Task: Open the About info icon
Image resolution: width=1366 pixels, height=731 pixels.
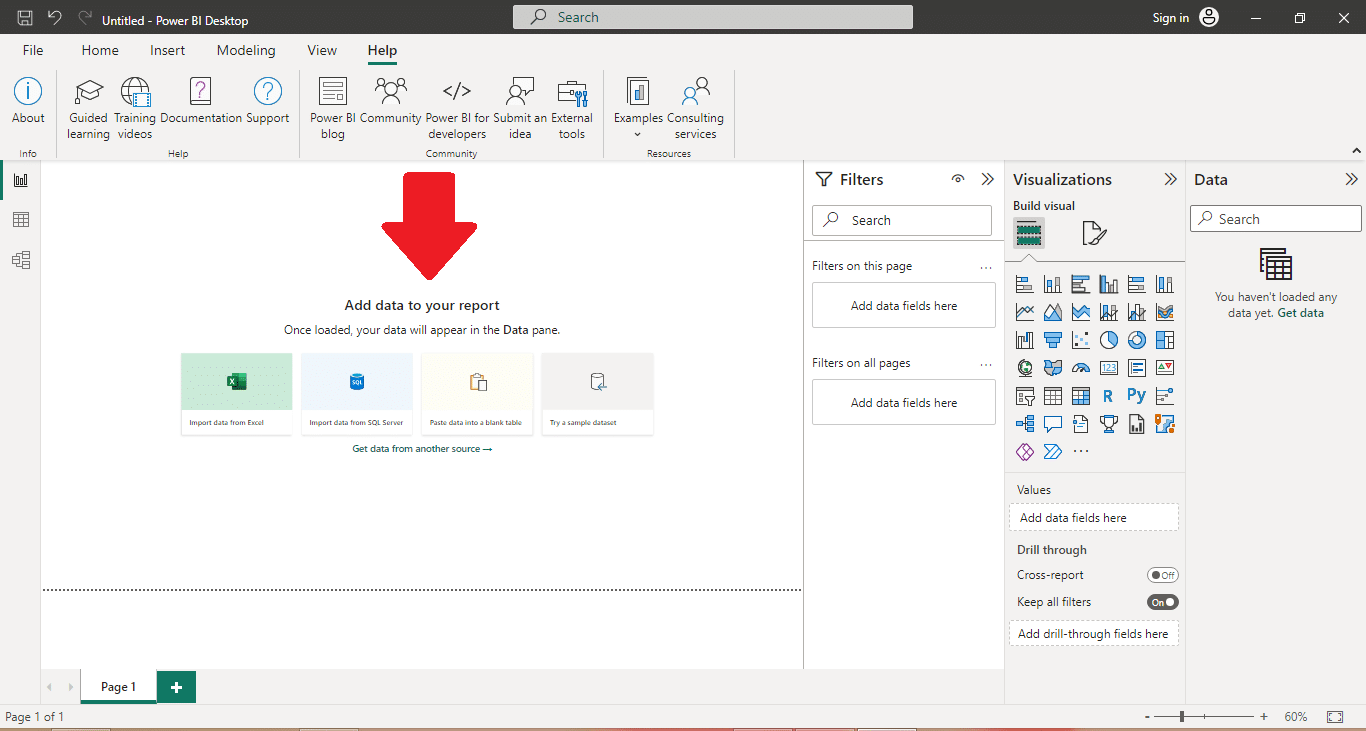Action: [x=28, y=101]
